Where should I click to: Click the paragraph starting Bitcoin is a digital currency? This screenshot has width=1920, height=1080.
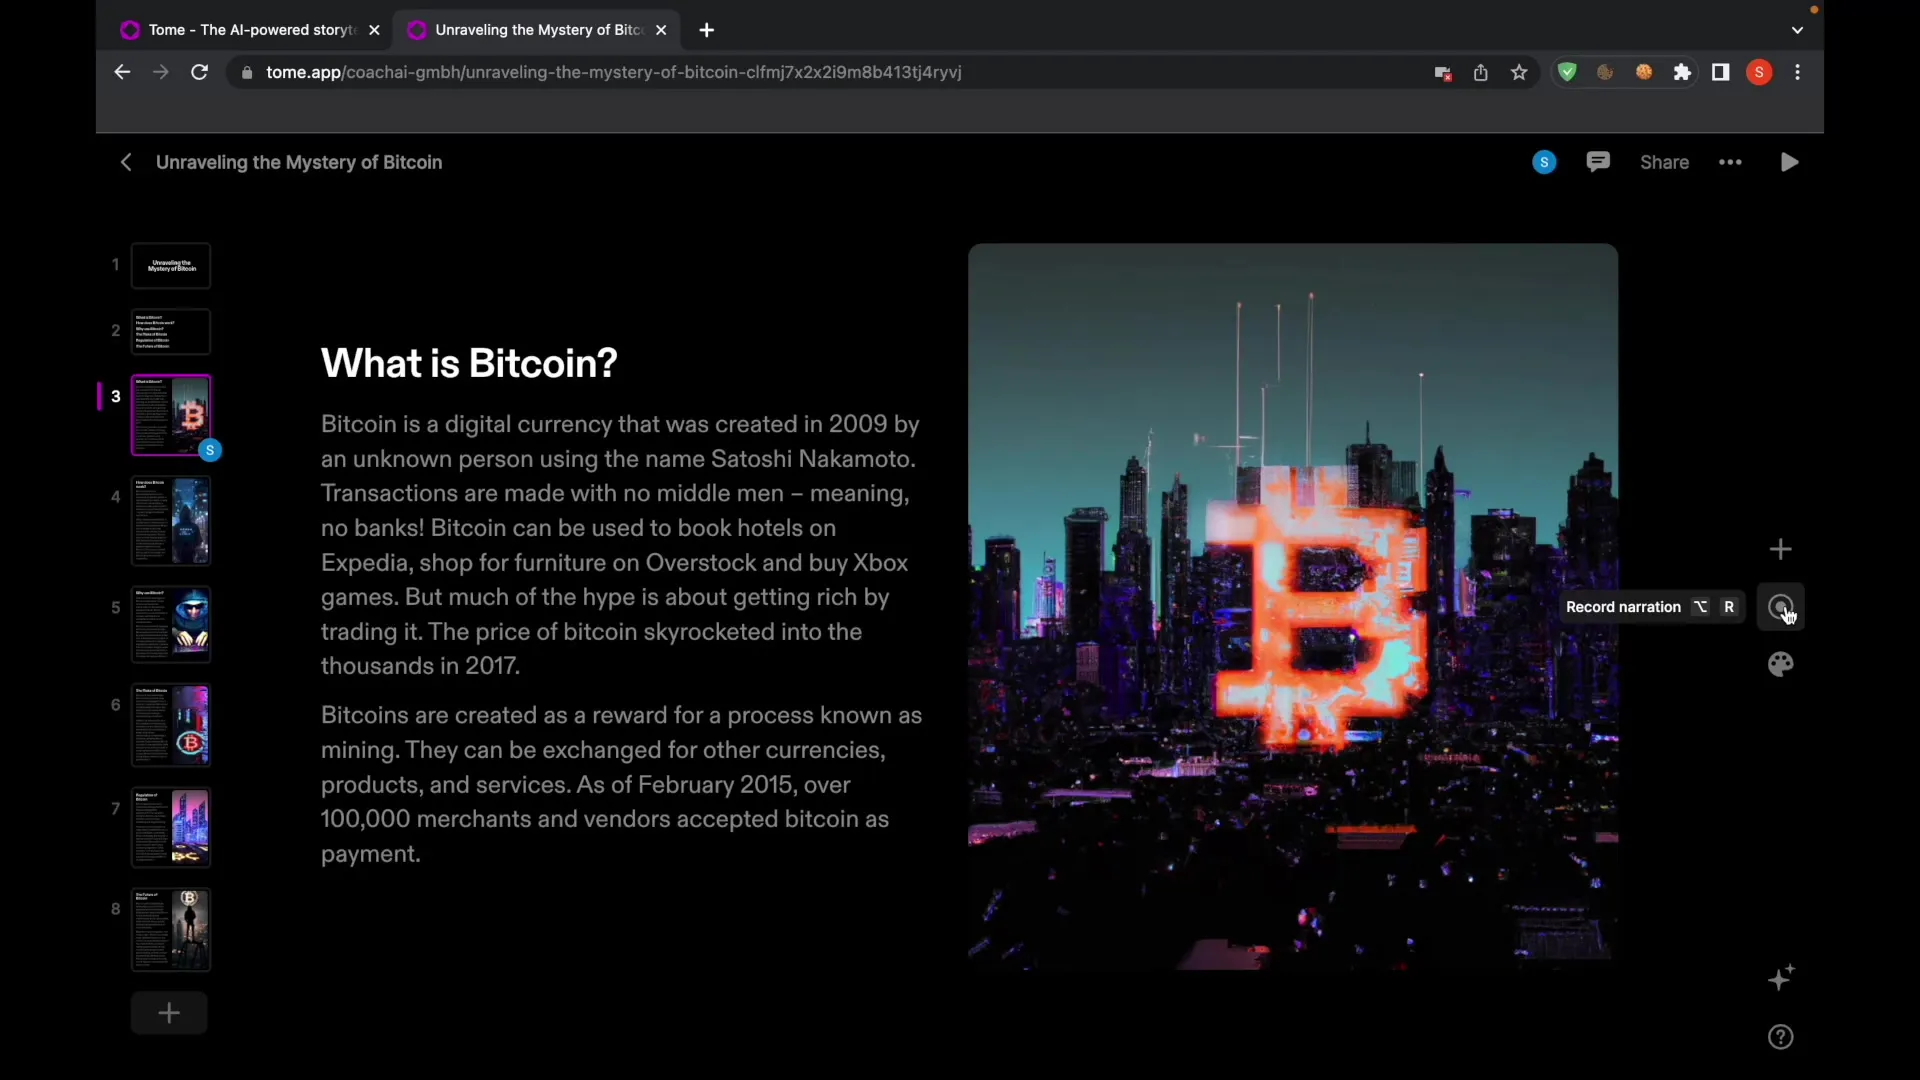point(620,545)
